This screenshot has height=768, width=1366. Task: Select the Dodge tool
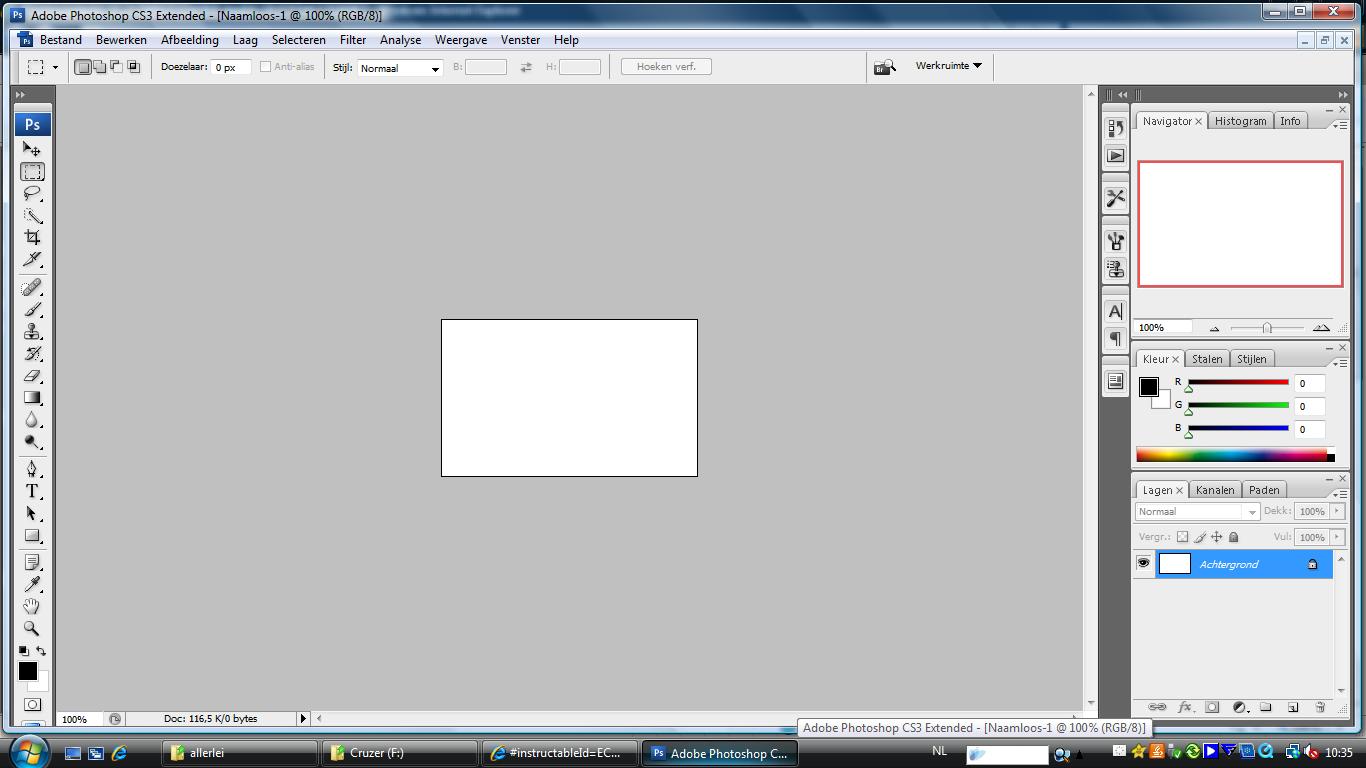point(32,442)
